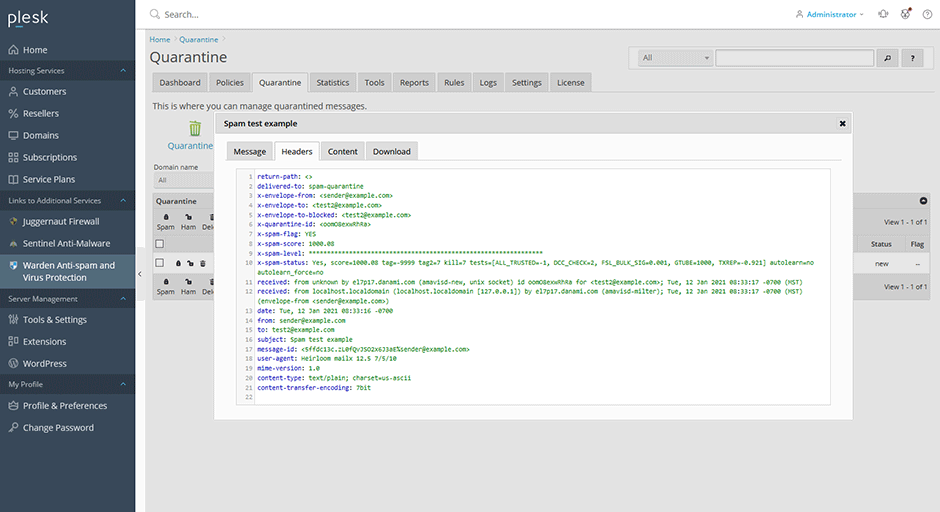Open the Domain name All dropdown
Image resolution: width=940 pixels, height=512 pixels.
click(x=183, y=180)
